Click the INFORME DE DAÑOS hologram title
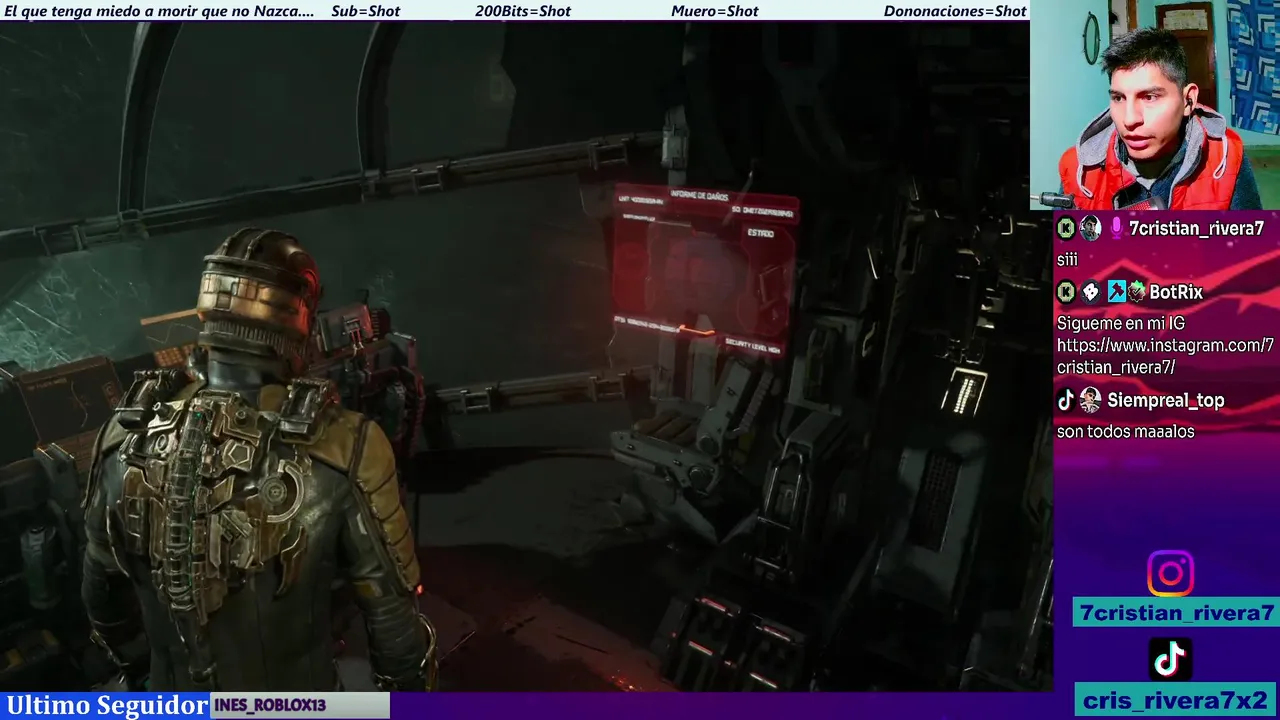The height and width of the screenshot is (720, 1280). tap(699, 197)
